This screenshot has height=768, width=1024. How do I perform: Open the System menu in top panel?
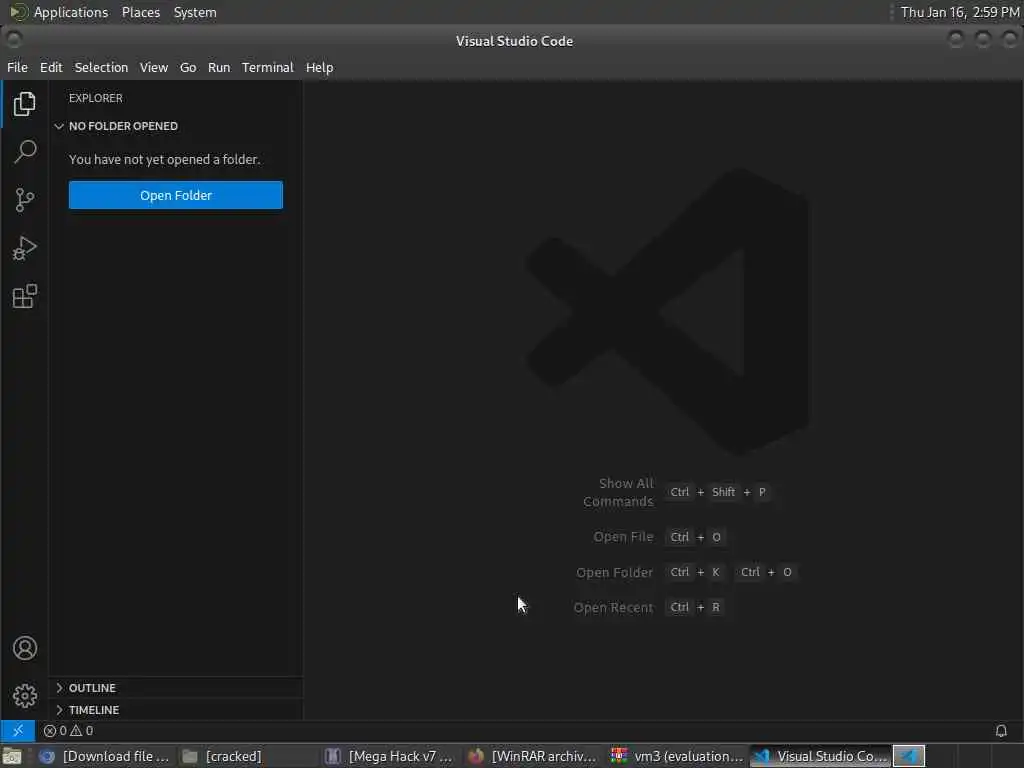pyautogui.click(x=195, y=12)
